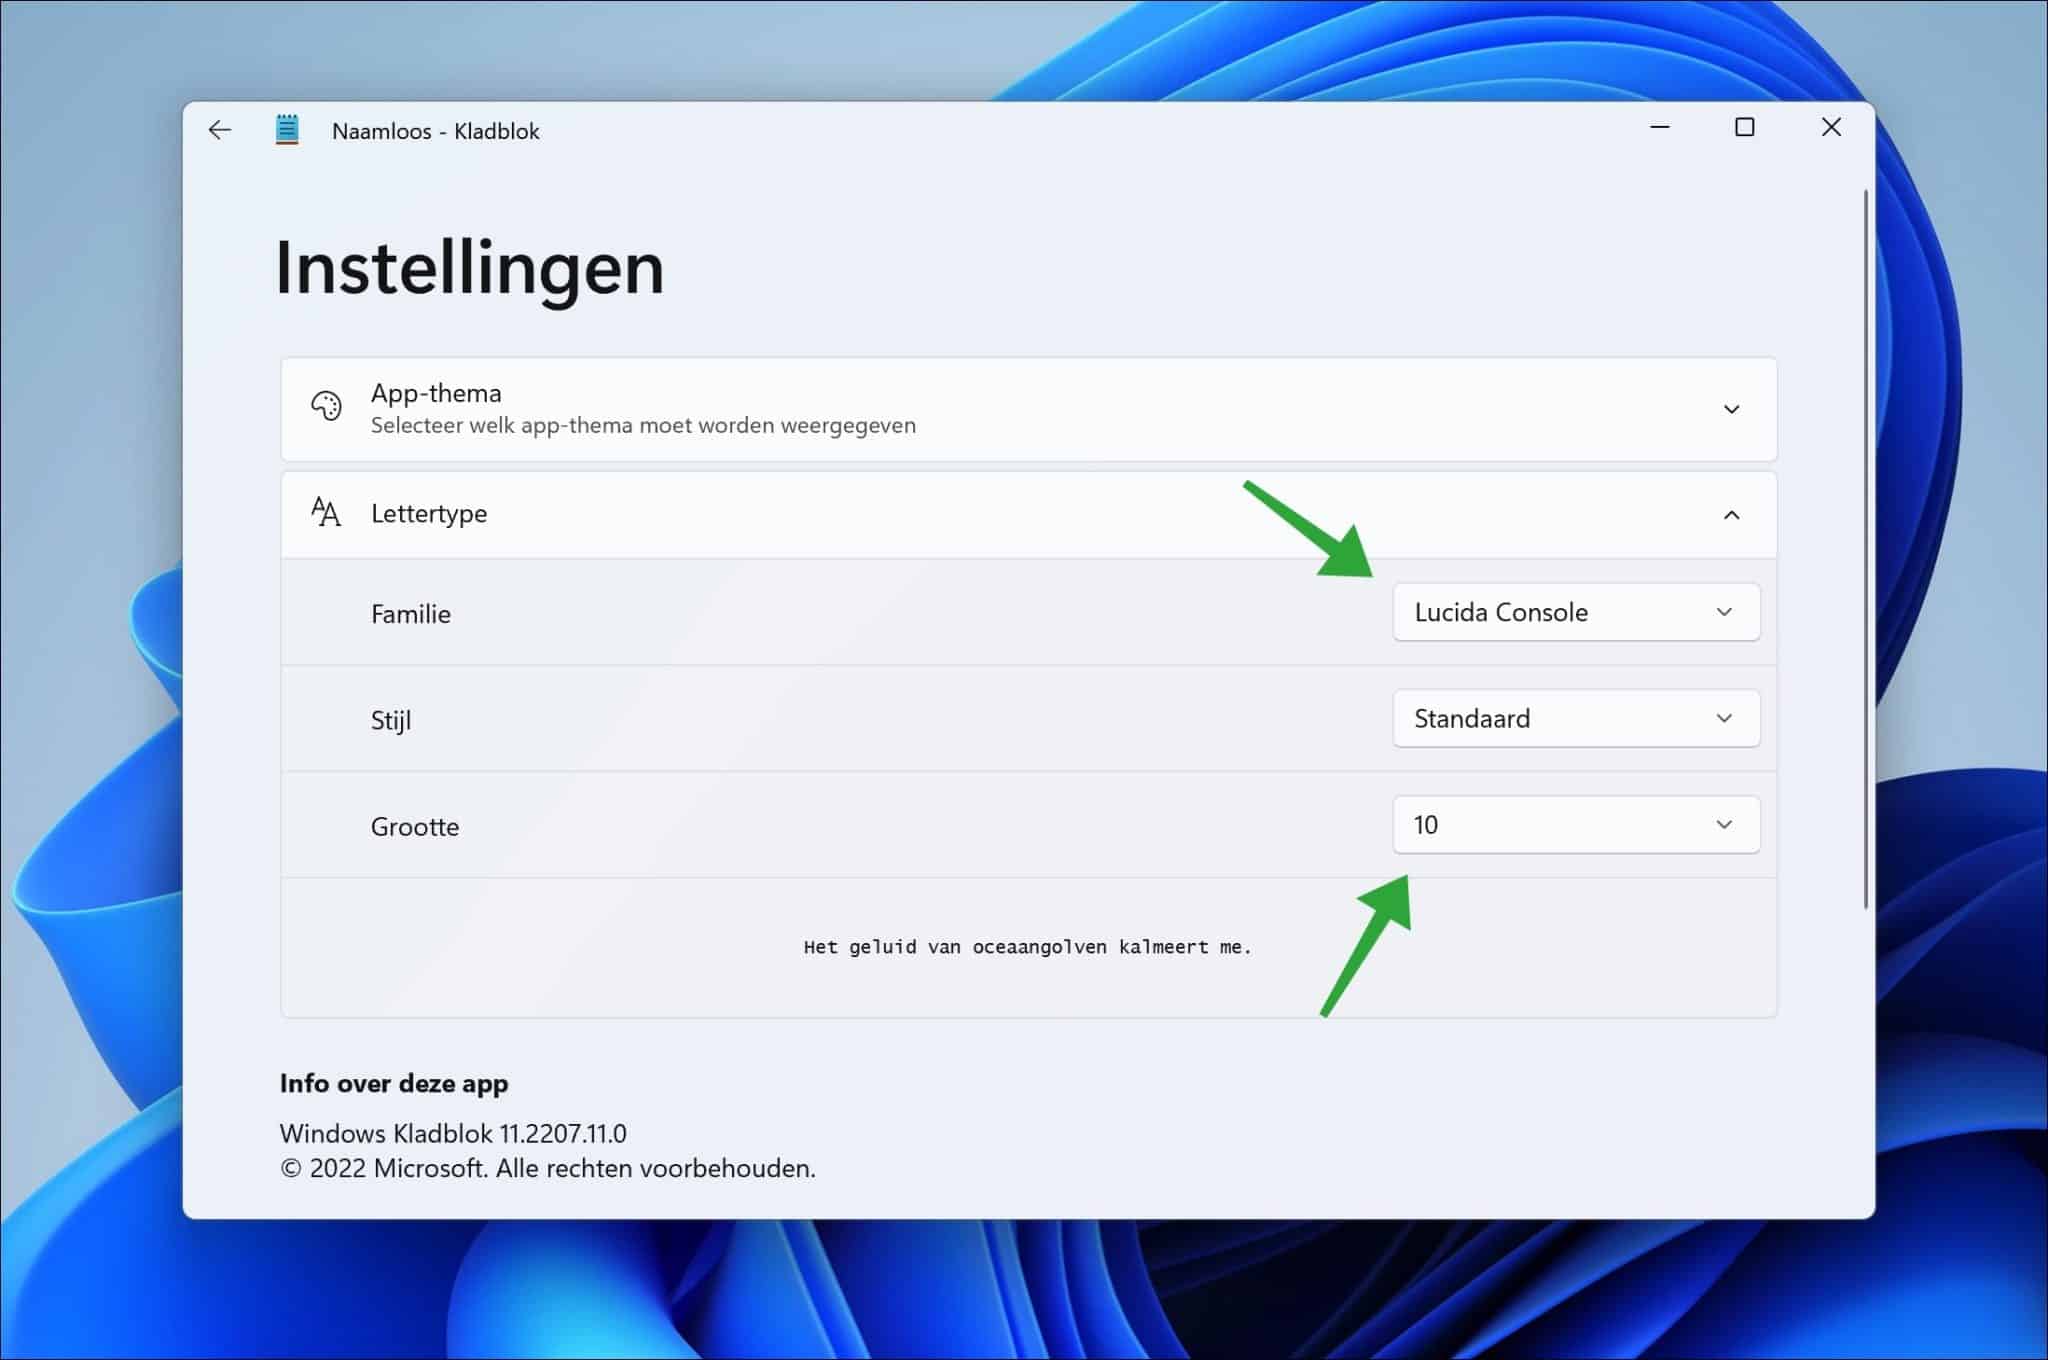The width and height of the screenshot is (2048, 1360).
Task: Click the settings page vertical scrollbar
Action: (1866, 549)
